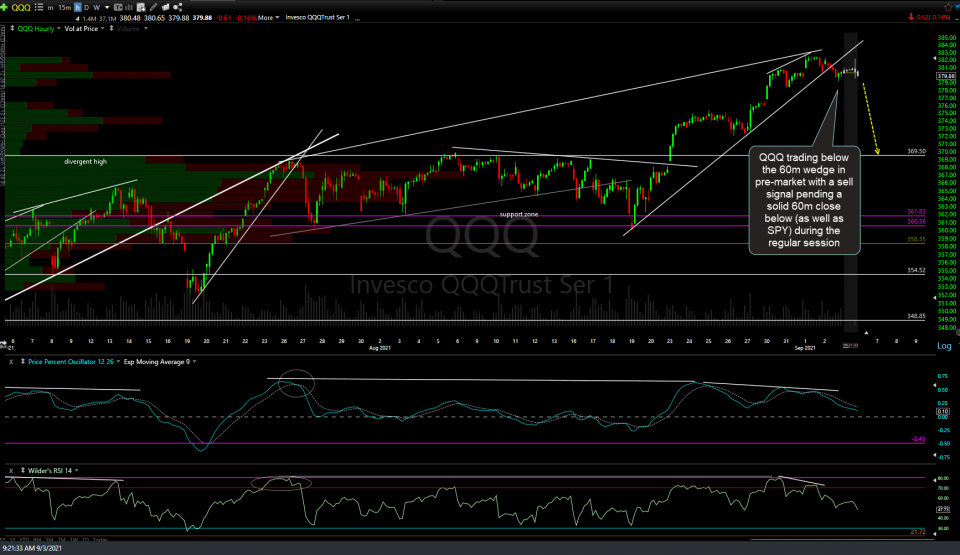Click the 'Invesco QQQTrust Ser 1' company name
This screenshot has height=555, width=960.
pyautogui.click(x=317, y=18)
